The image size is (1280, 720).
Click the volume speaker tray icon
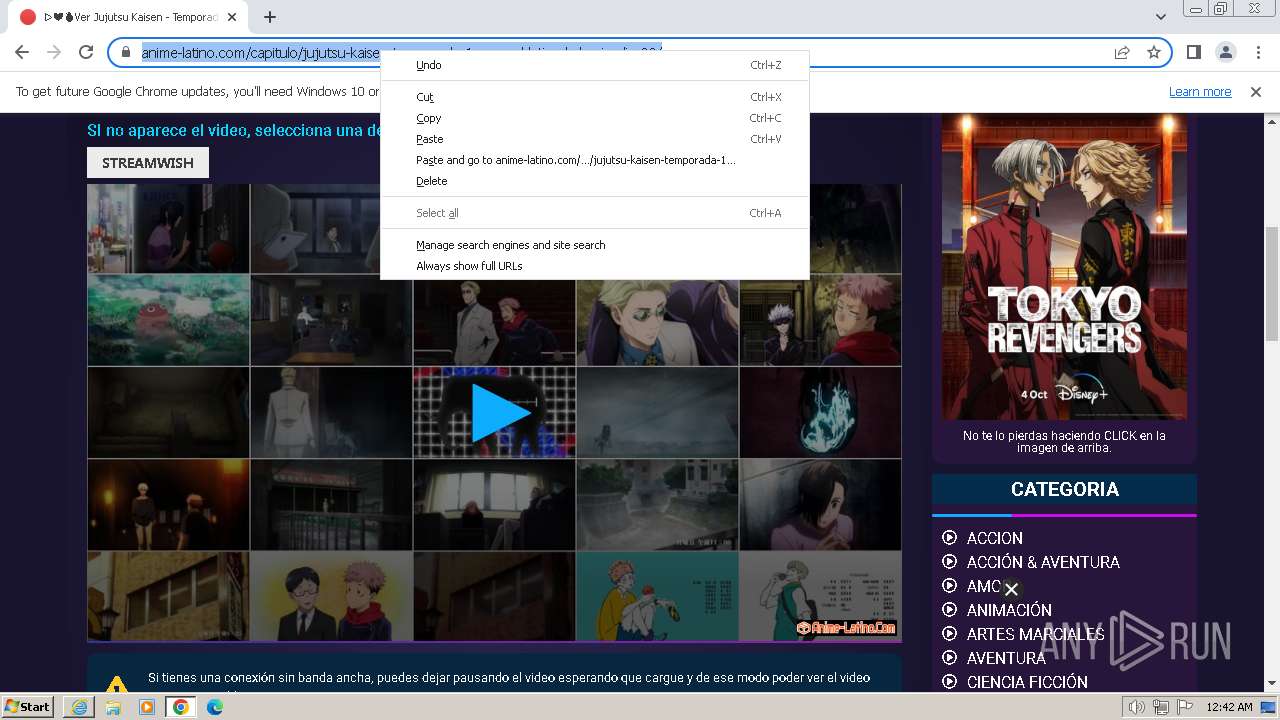pos(1137,707)
